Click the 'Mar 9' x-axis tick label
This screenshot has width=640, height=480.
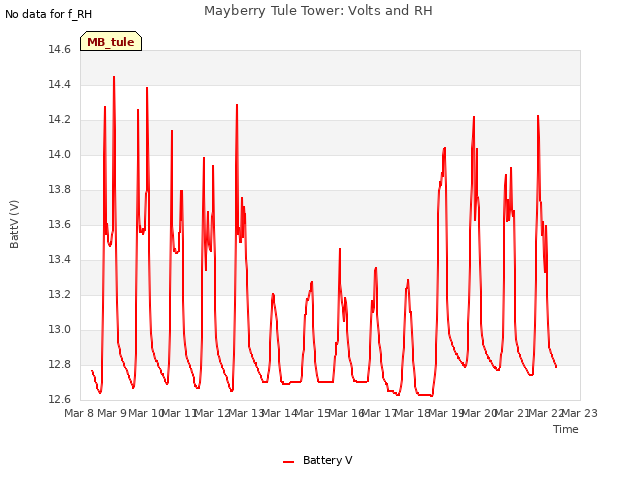(x=112, y=413)
